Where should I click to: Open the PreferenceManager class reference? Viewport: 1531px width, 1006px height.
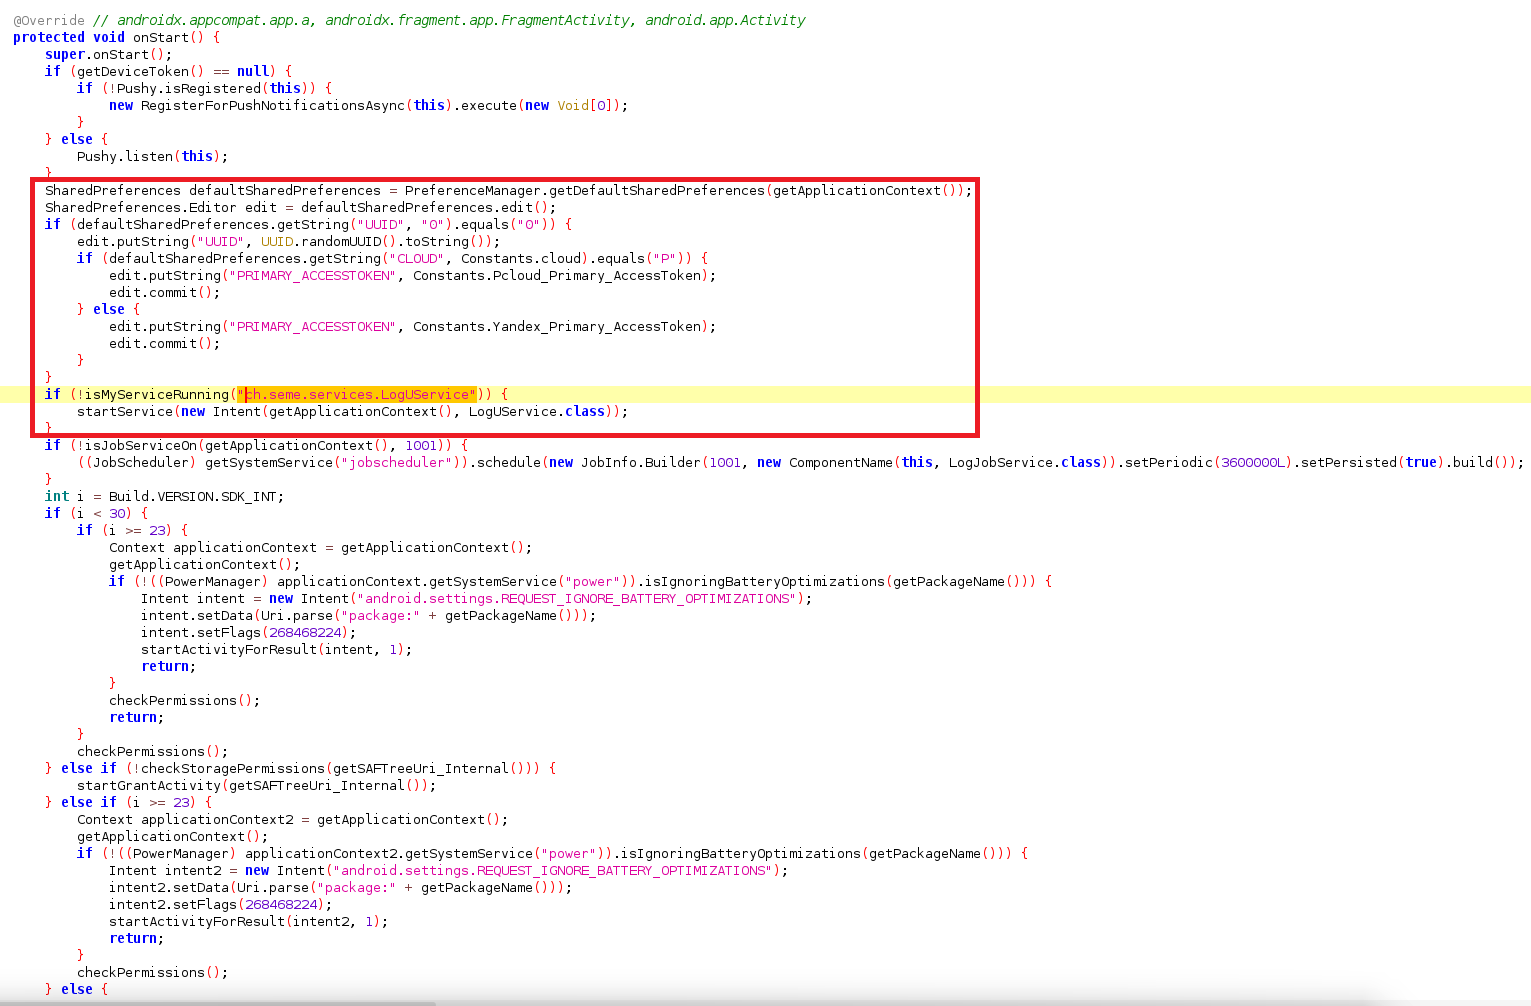tap(473, 190)
